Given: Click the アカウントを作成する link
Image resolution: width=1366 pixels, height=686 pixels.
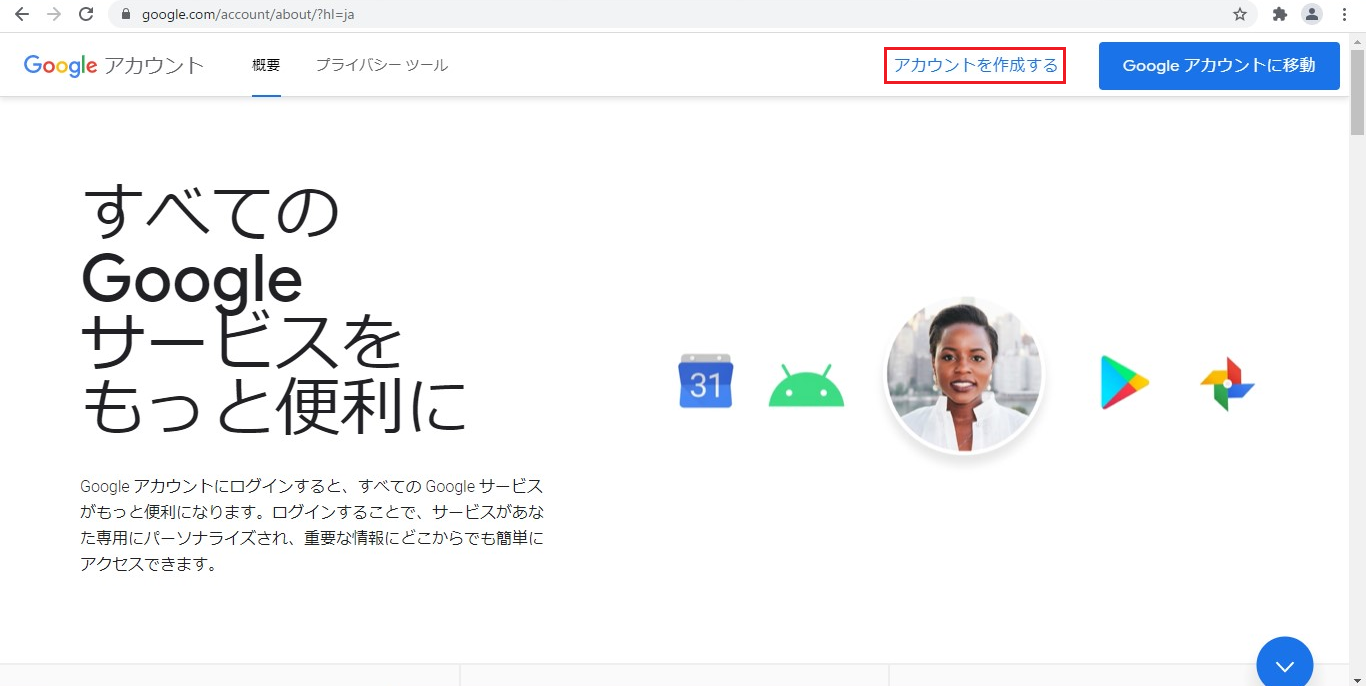Looking at the screenshot, I should click(x=975, y=65).
